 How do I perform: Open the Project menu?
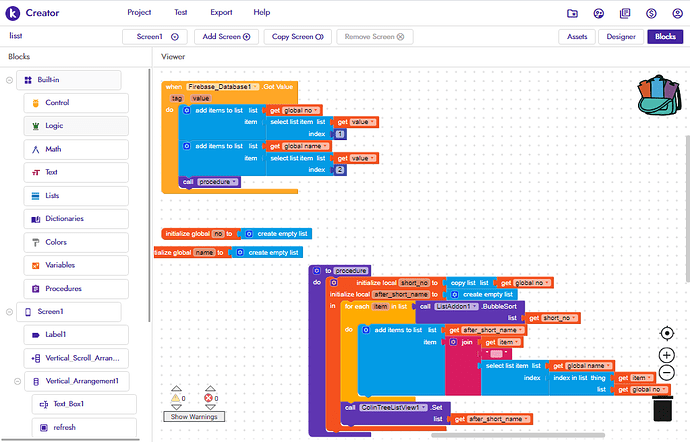click(139, 12)
